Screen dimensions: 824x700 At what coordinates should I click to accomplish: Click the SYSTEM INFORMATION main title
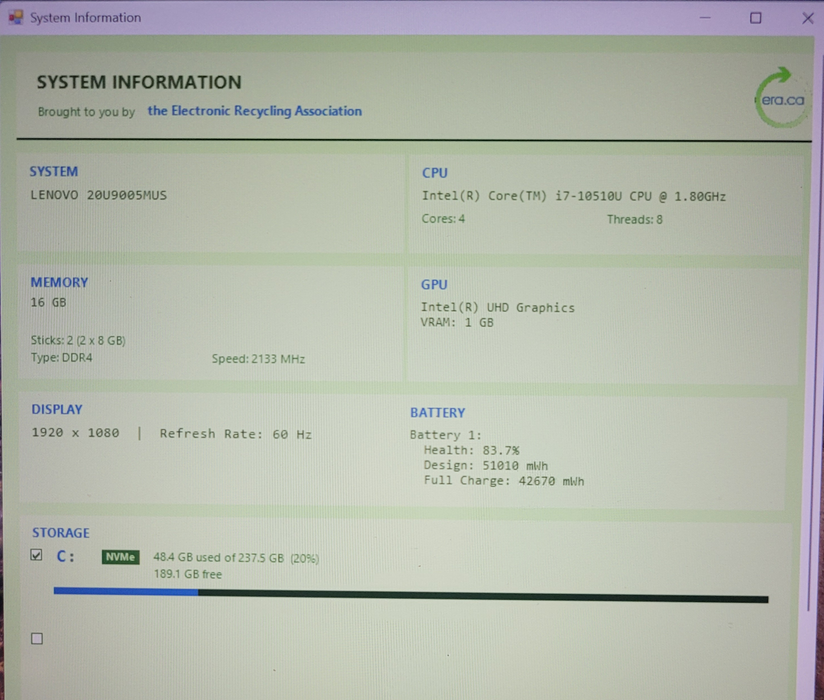tap(139, 82)
